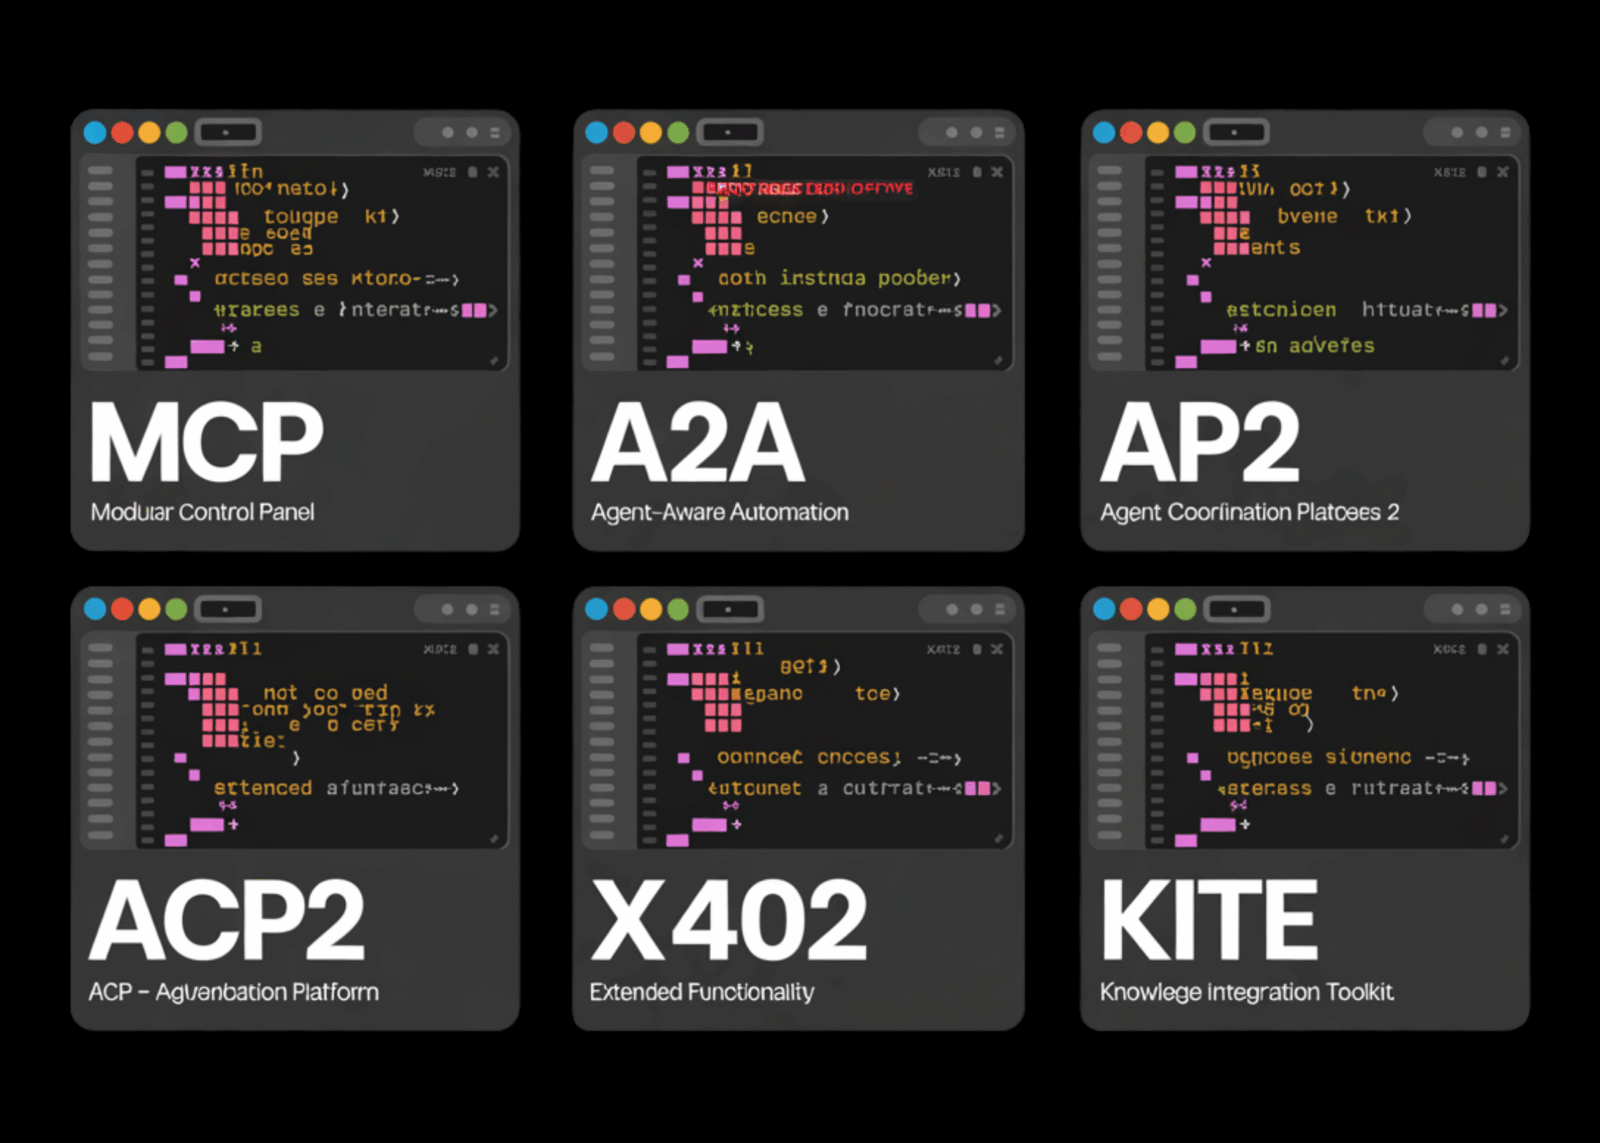This screenshot has height=1143, width=1600.
Task: Click the small square icon in KITE terminal header
Action: (1482, 649)
